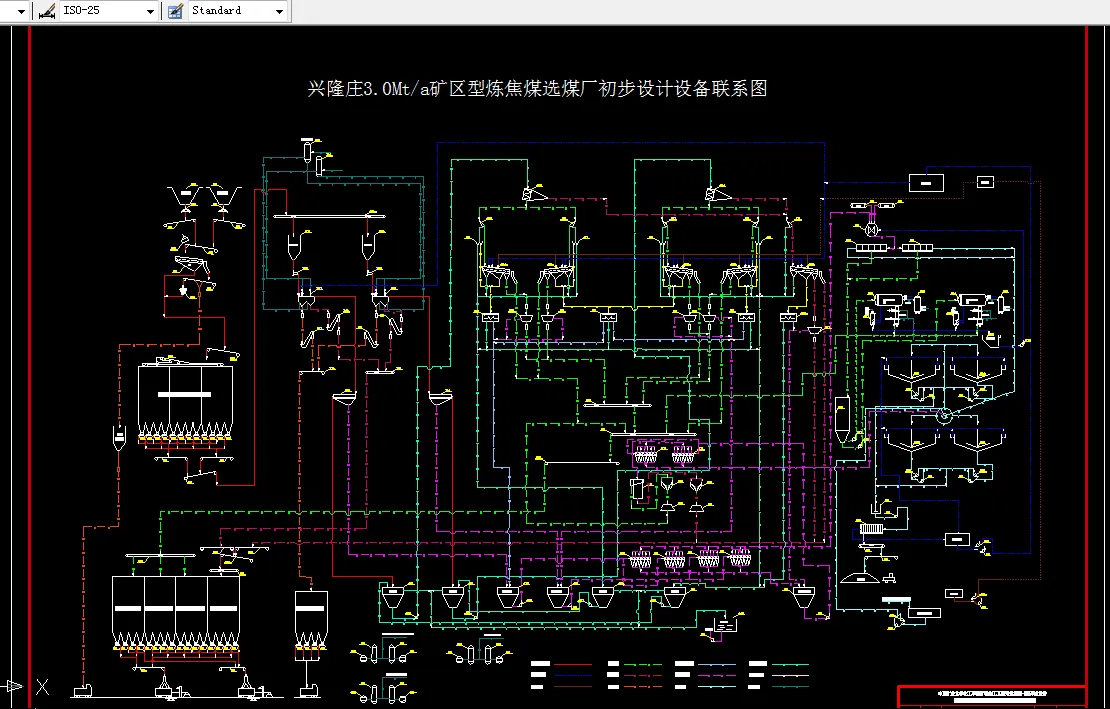Select the red title block at drawing bottom-right

(x=992, y=697)
